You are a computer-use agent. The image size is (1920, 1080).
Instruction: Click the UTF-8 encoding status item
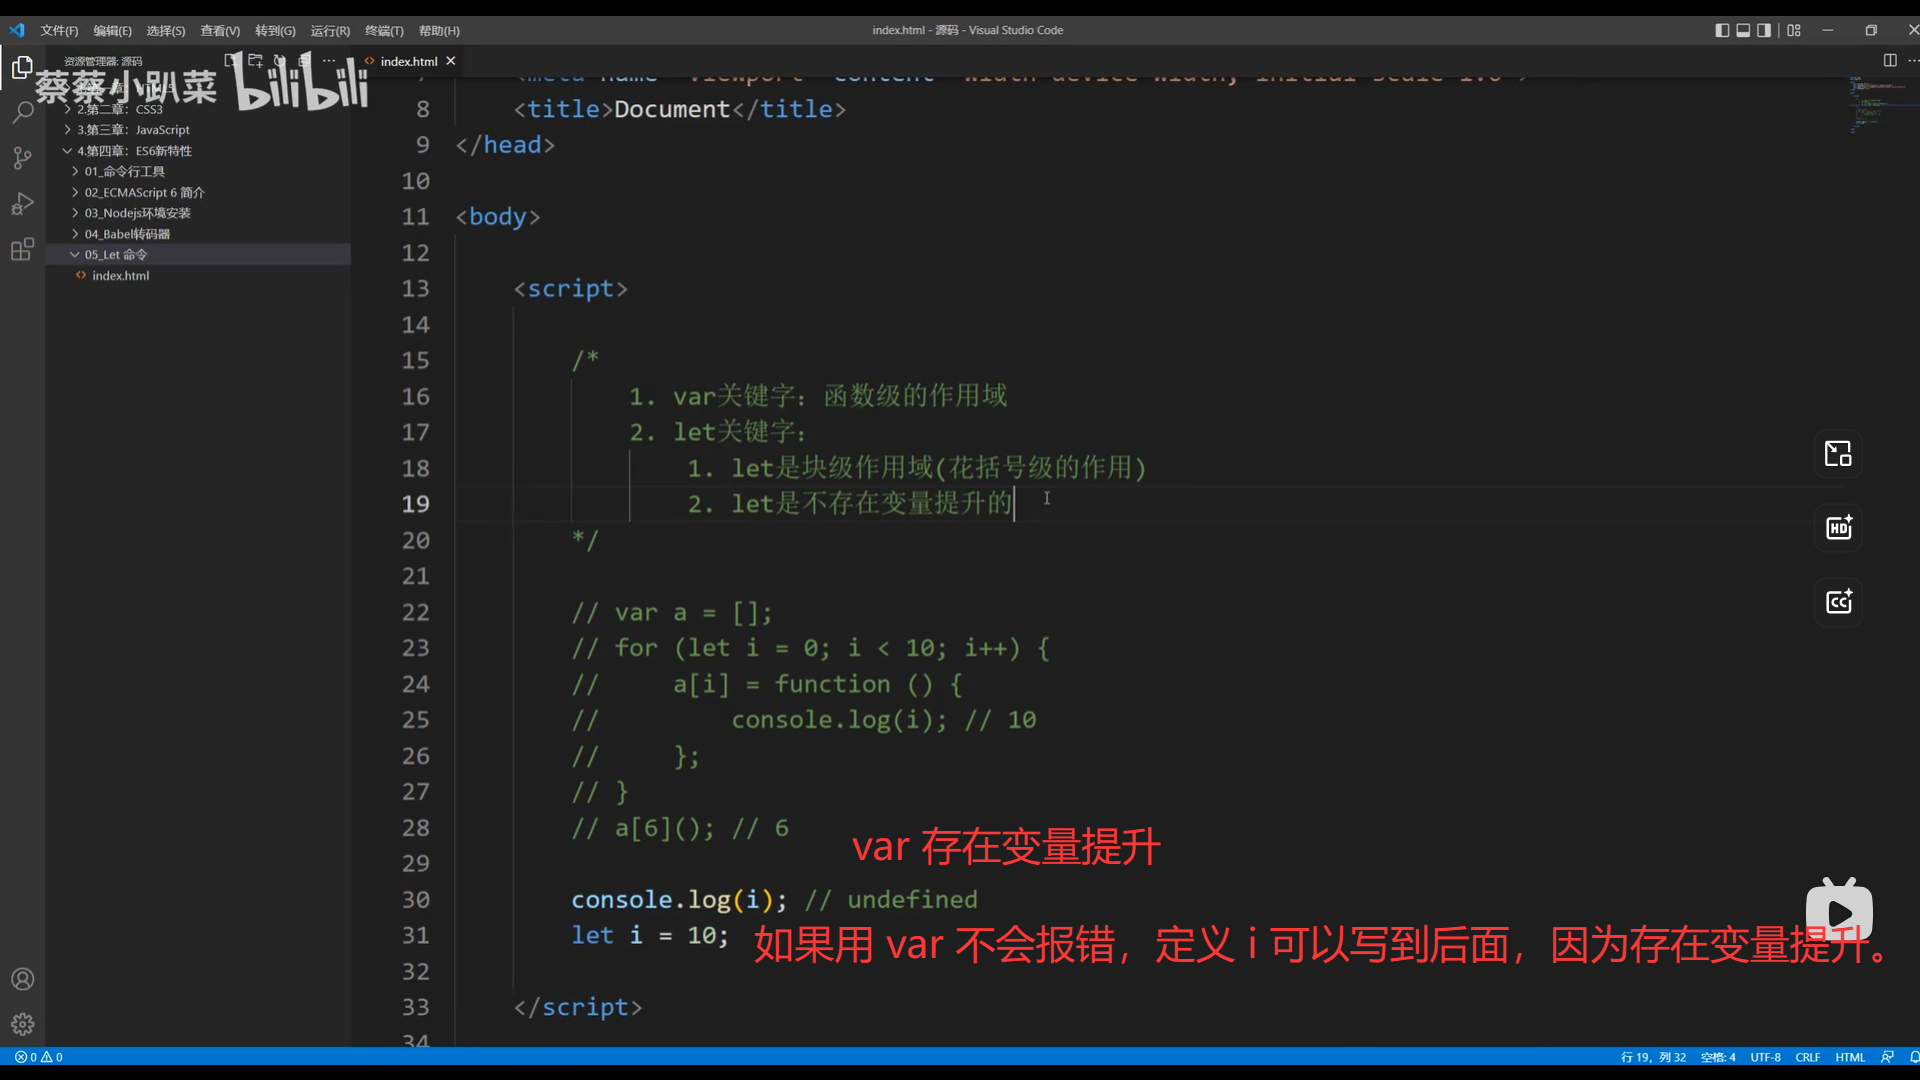coord(1765,1057)
